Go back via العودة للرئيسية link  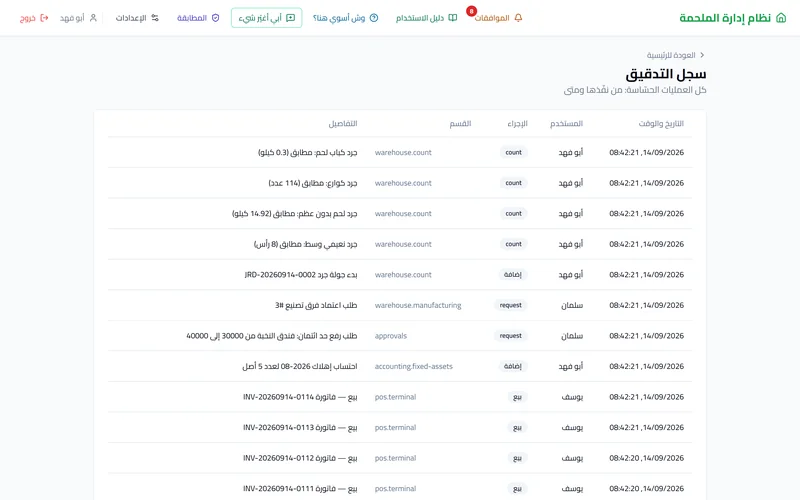(671, 55)
